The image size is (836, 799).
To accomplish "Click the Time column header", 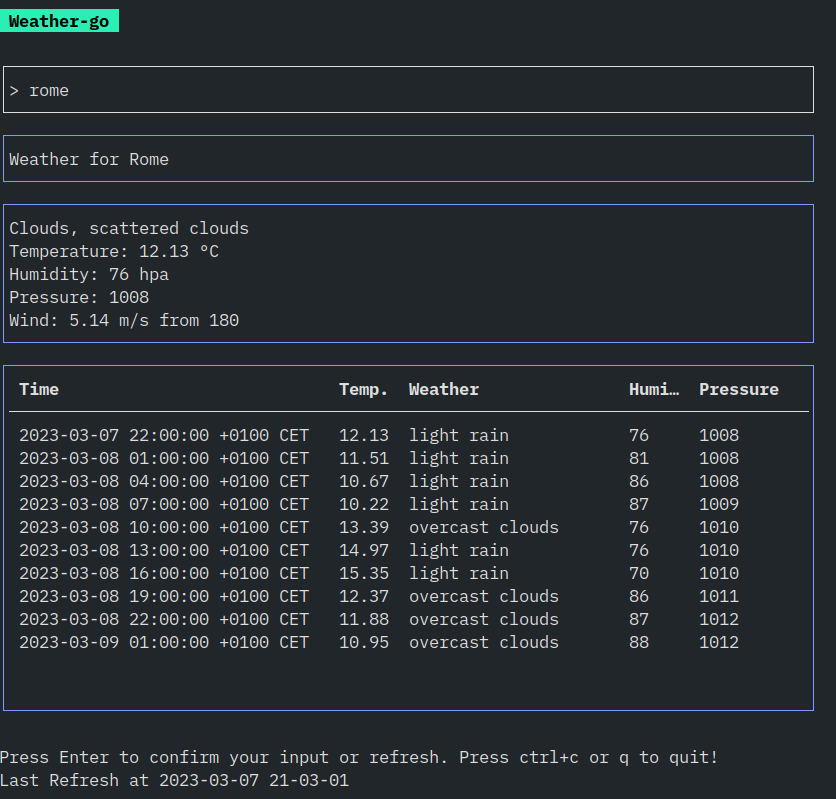I will (39, 389).
